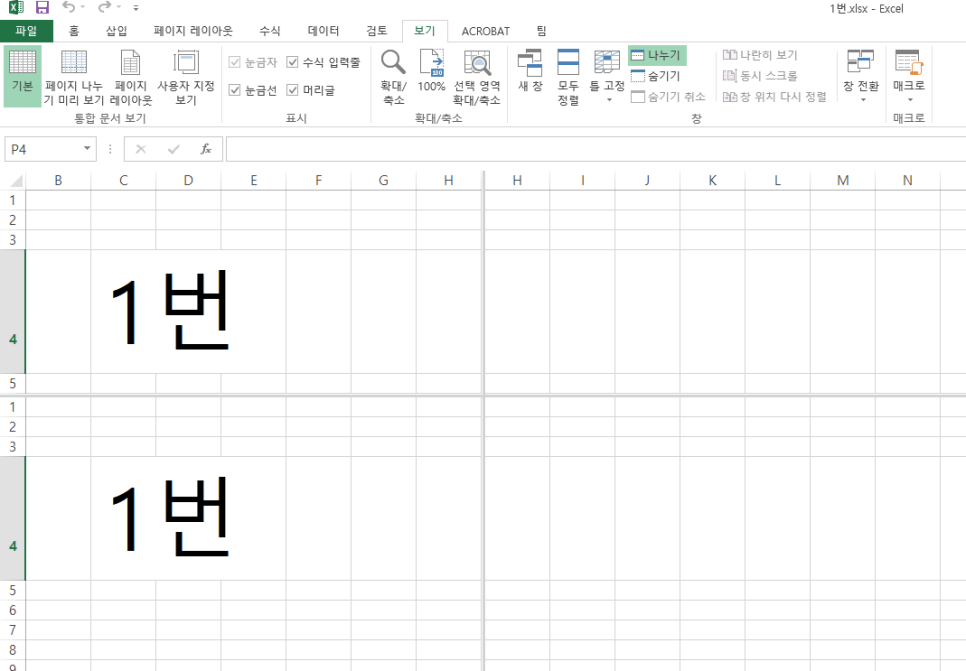Expand the Name Box dropdown arrow

click(x=87, y=148)
